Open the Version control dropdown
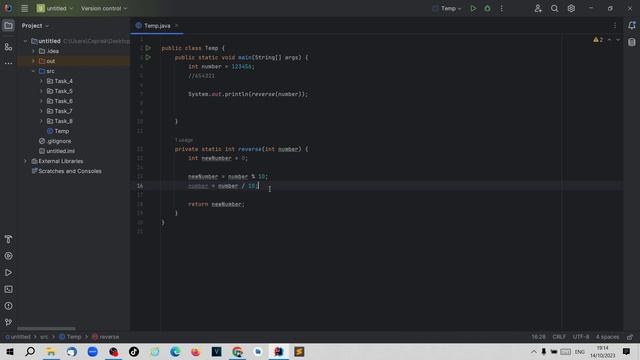The height and width of the screenshot is (360, 640). pyautogui.click(x=104, y=8)
